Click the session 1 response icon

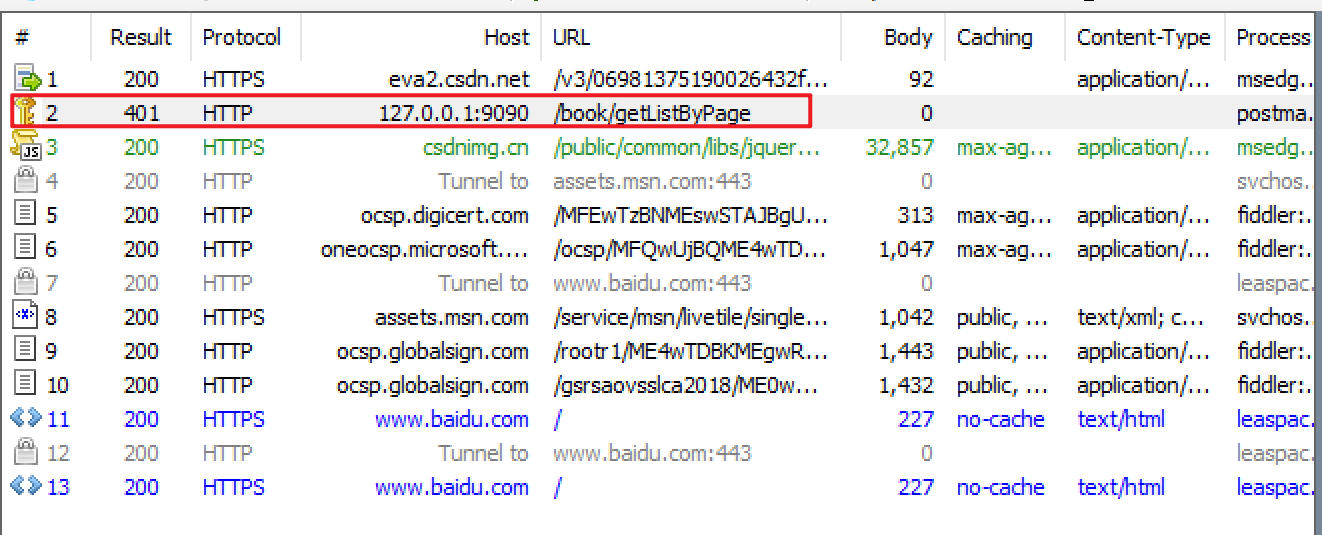(26, 78)
